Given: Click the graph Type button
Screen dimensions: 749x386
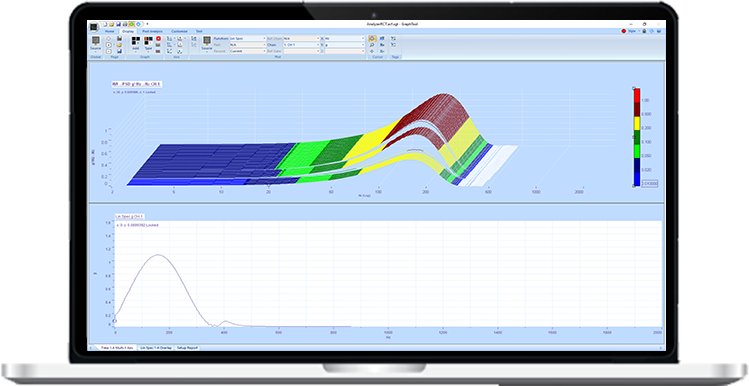Looking at the screenshot, I should click(148, 43).
